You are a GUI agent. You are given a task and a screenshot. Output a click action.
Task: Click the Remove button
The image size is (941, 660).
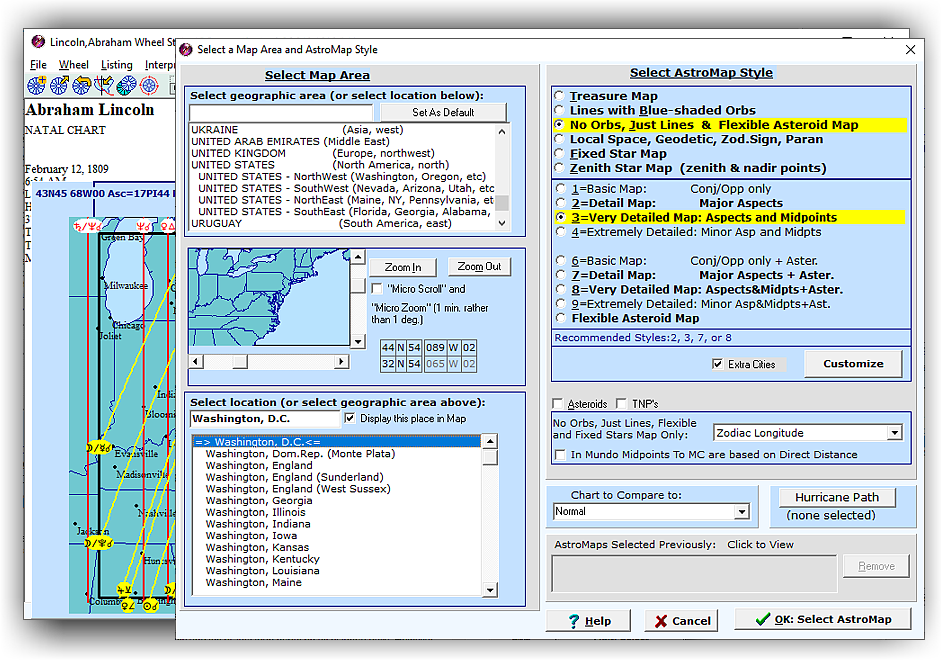[876, 566]
